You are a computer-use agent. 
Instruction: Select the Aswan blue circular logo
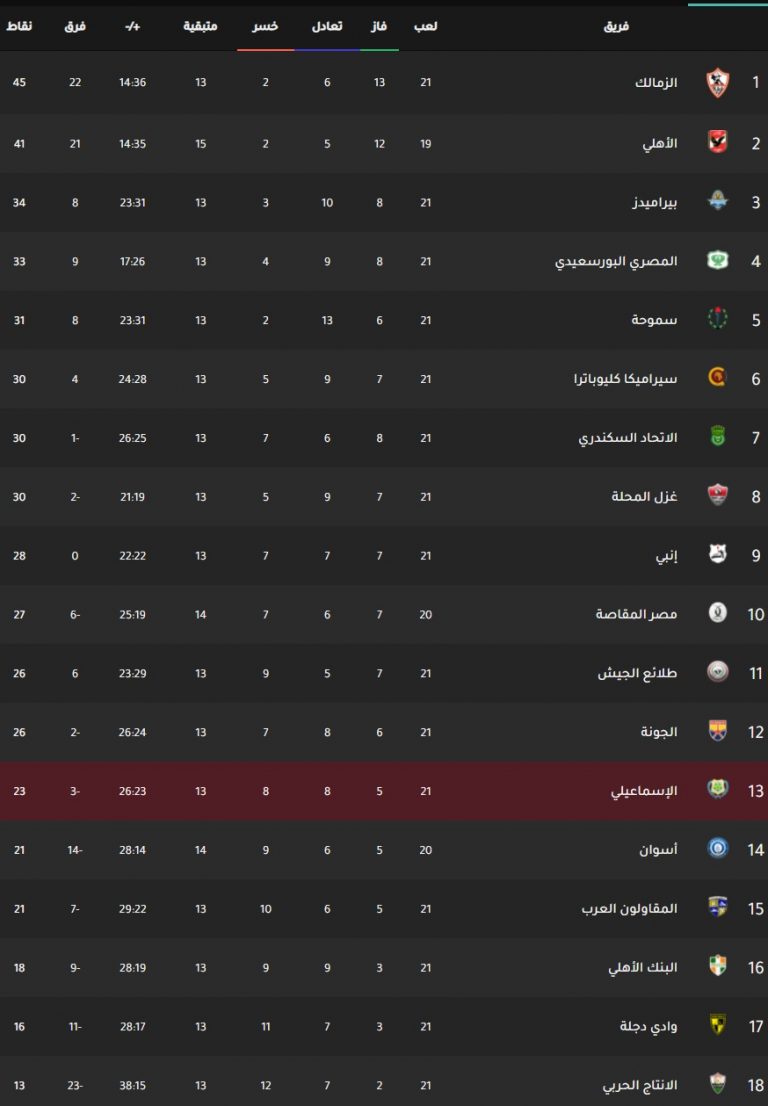717,848
